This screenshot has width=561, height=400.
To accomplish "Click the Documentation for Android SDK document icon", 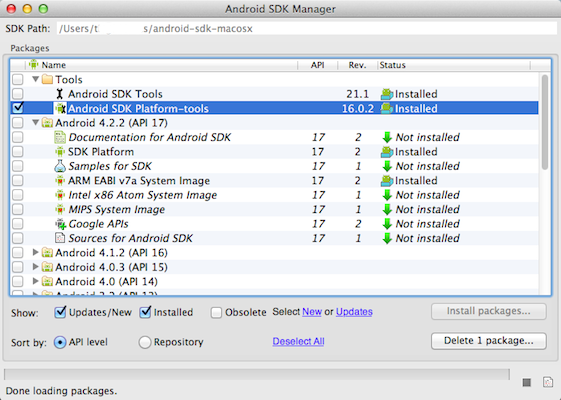I will click(x=60, y=137).
